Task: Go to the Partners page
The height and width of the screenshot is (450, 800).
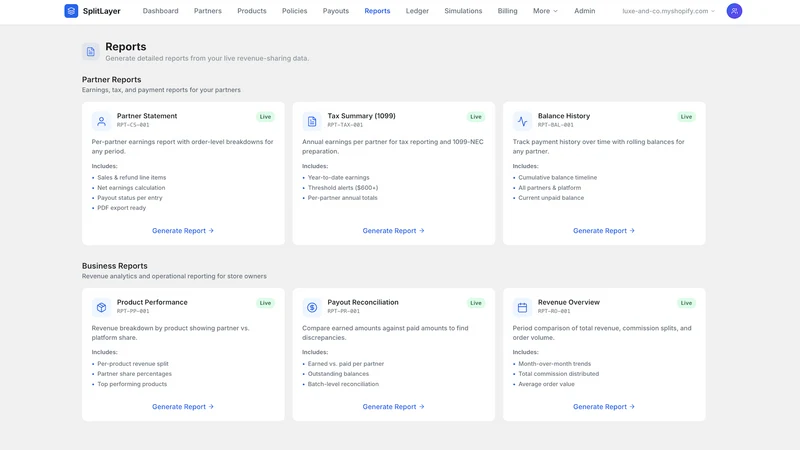Action: (208, 11)
